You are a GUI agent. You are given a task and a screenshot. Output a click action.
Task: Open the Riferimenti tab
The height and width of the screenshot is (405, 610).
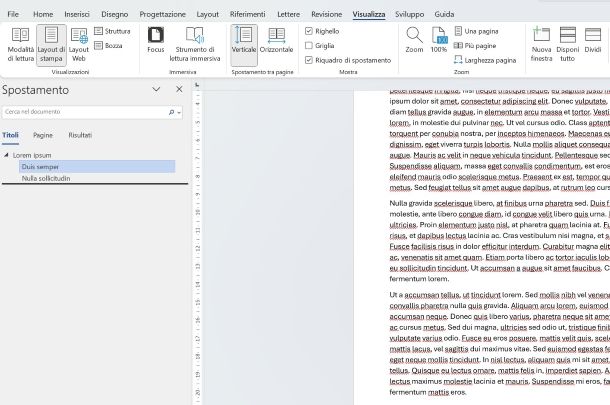pos(247,14)
